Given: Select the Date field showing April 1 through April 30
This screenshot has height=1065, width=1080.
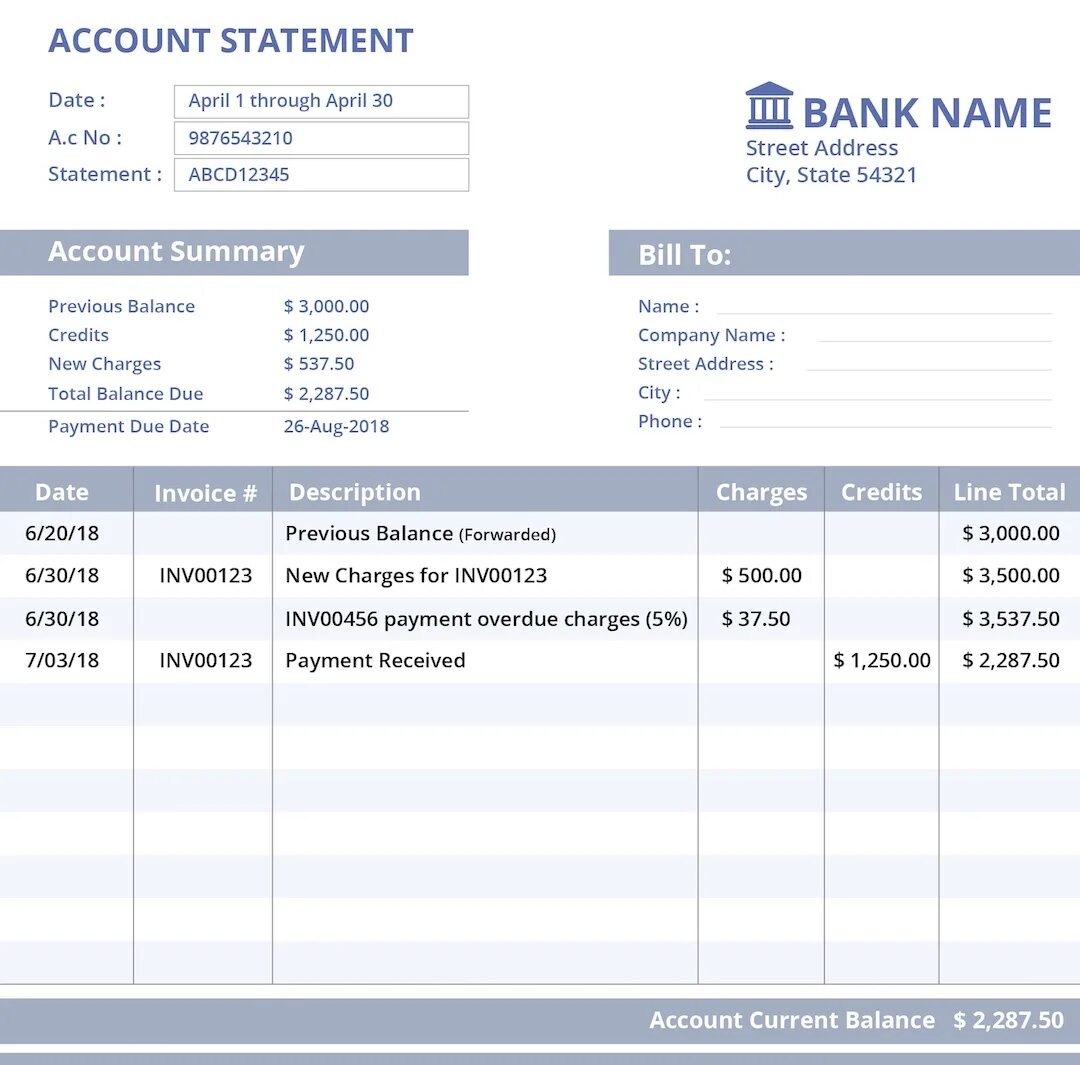Looking at the screenshot, I should pos(321,101).
